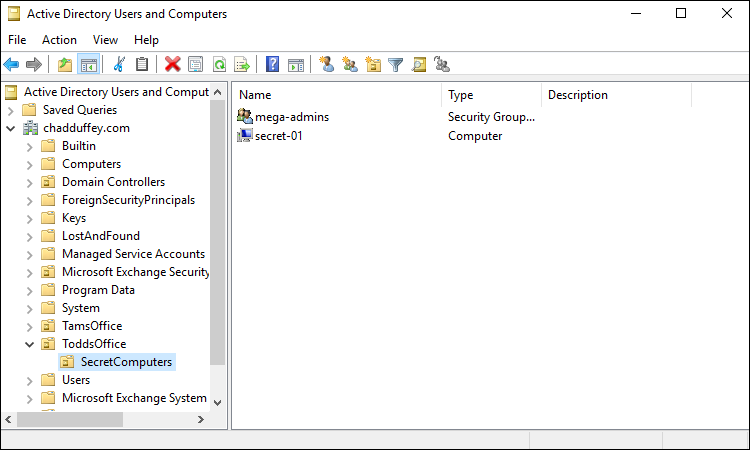This screenshot has height=450, width=750.
Task: Click horizontal scrollbar right arrow in tree
Action: coord(201,419)
